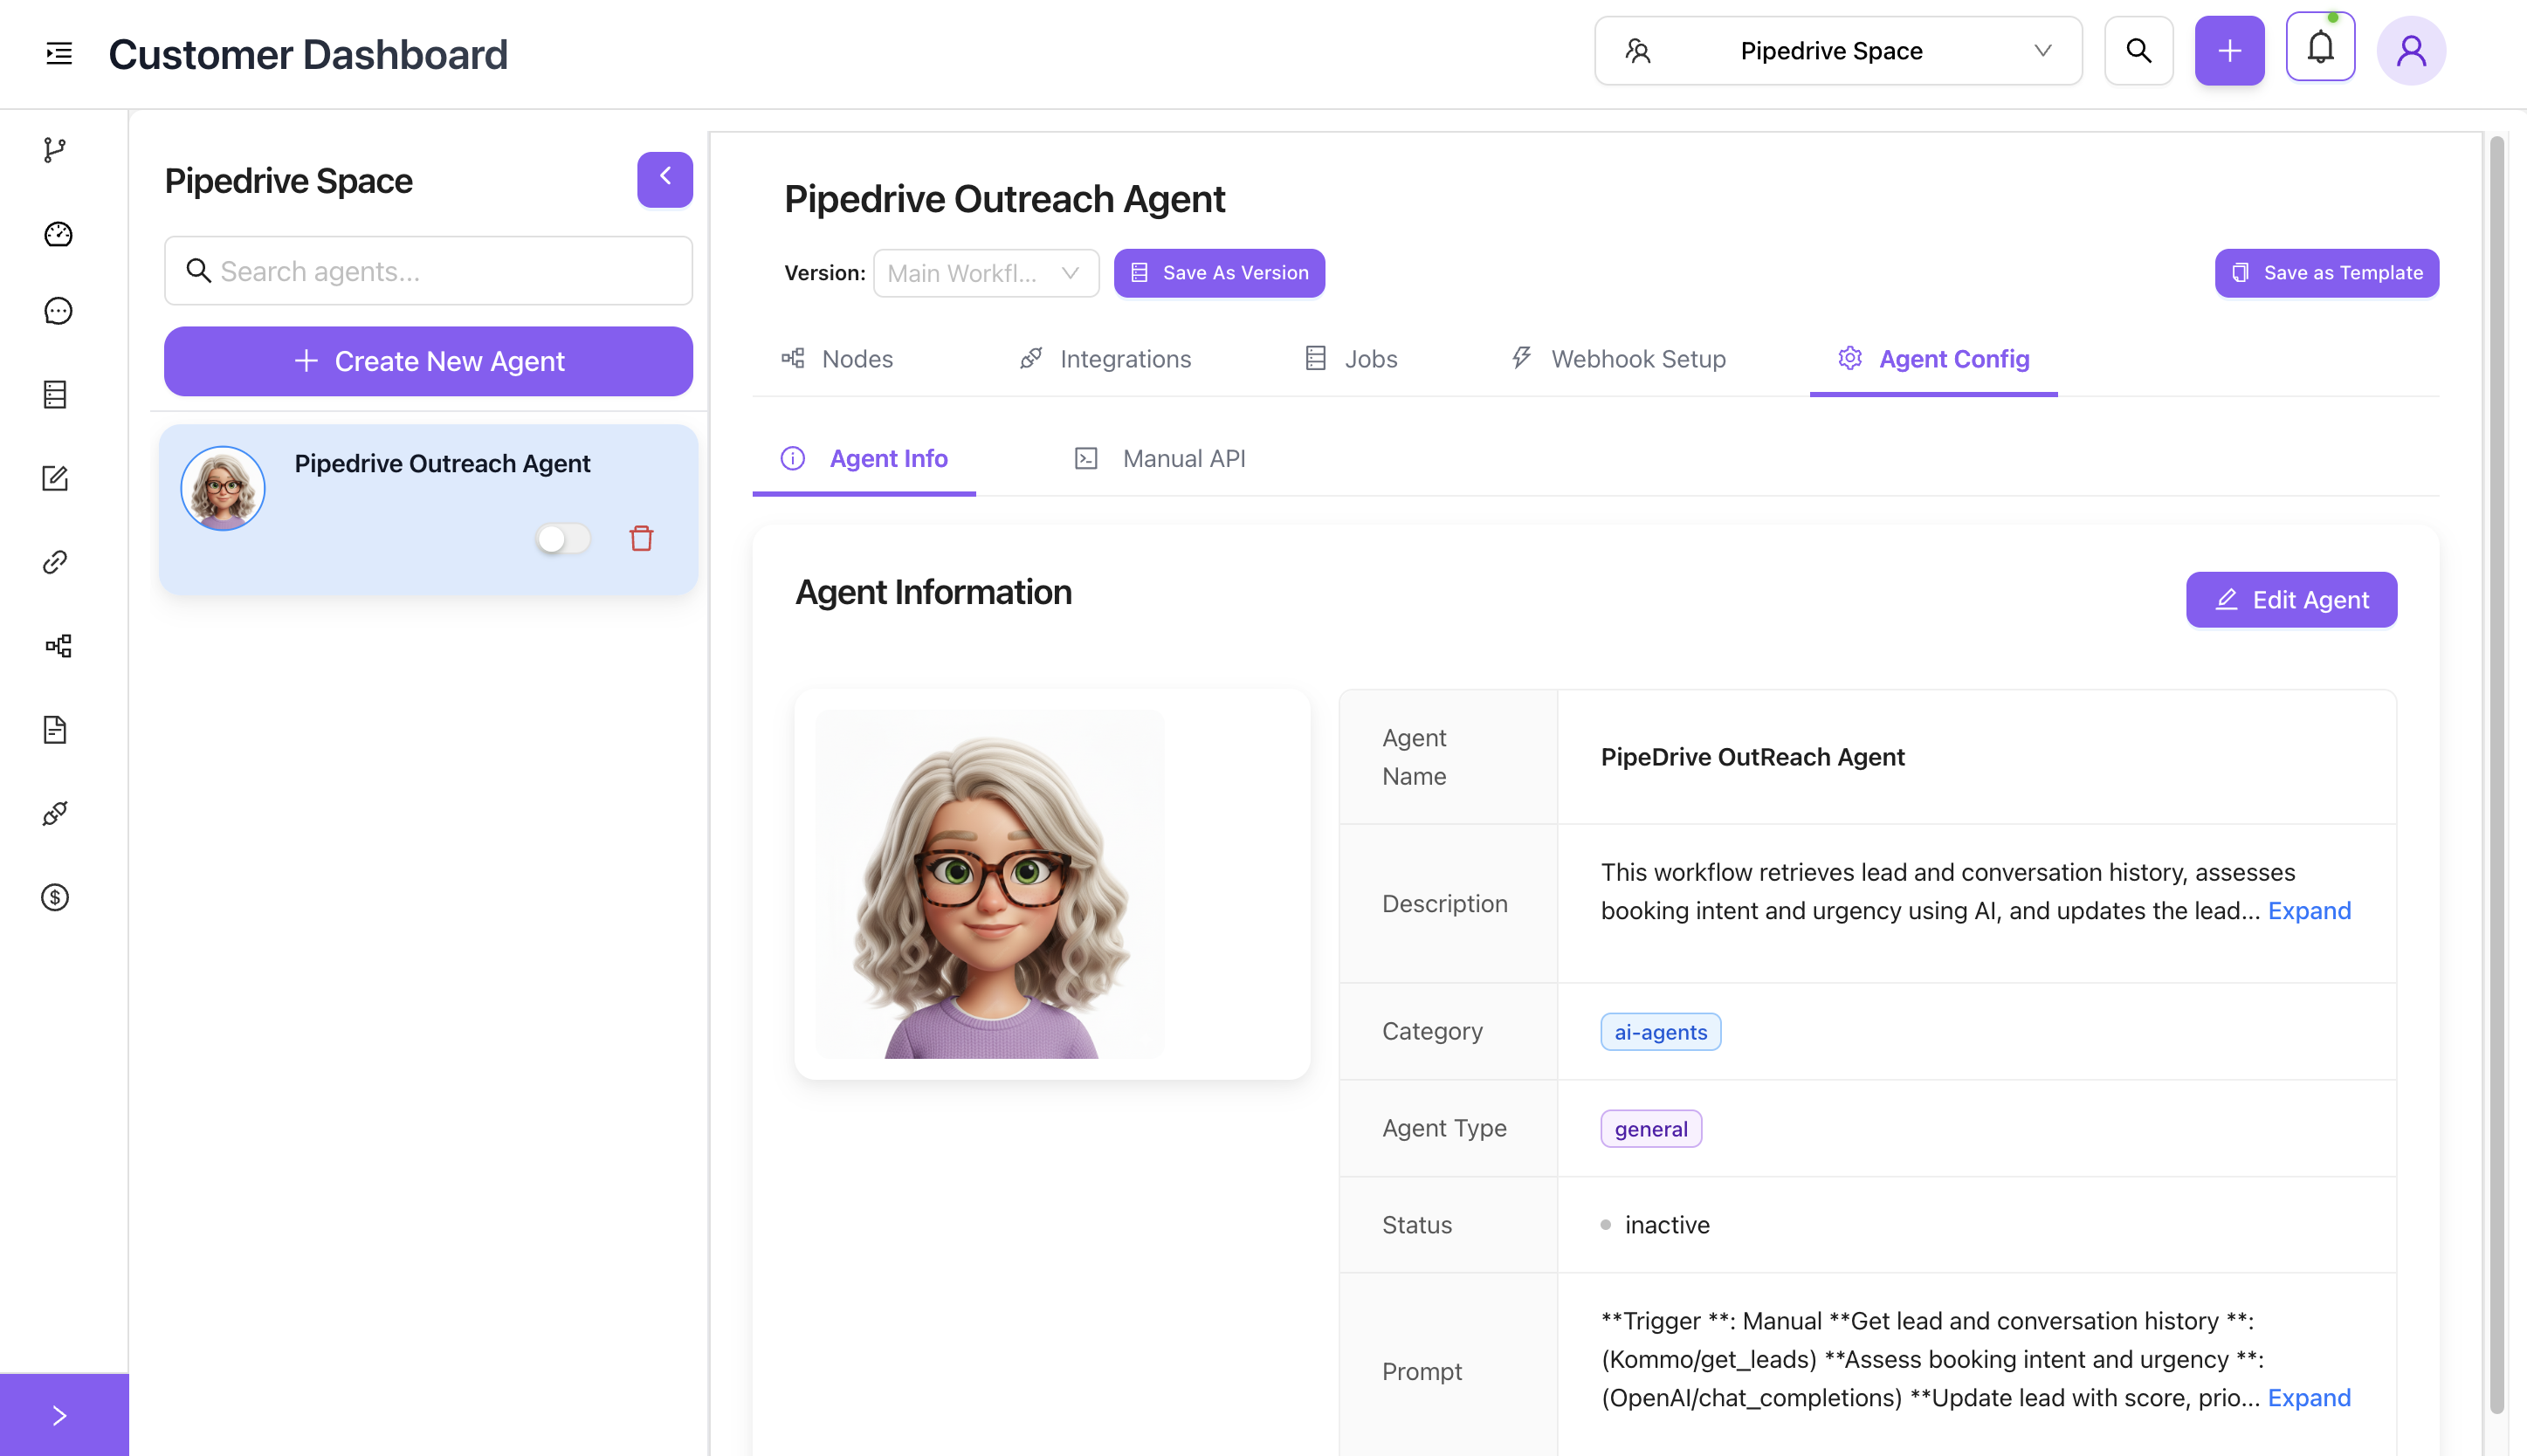
Task: Open the Pipedrive Space workspace dropdown
Action: click(1837, 51)
